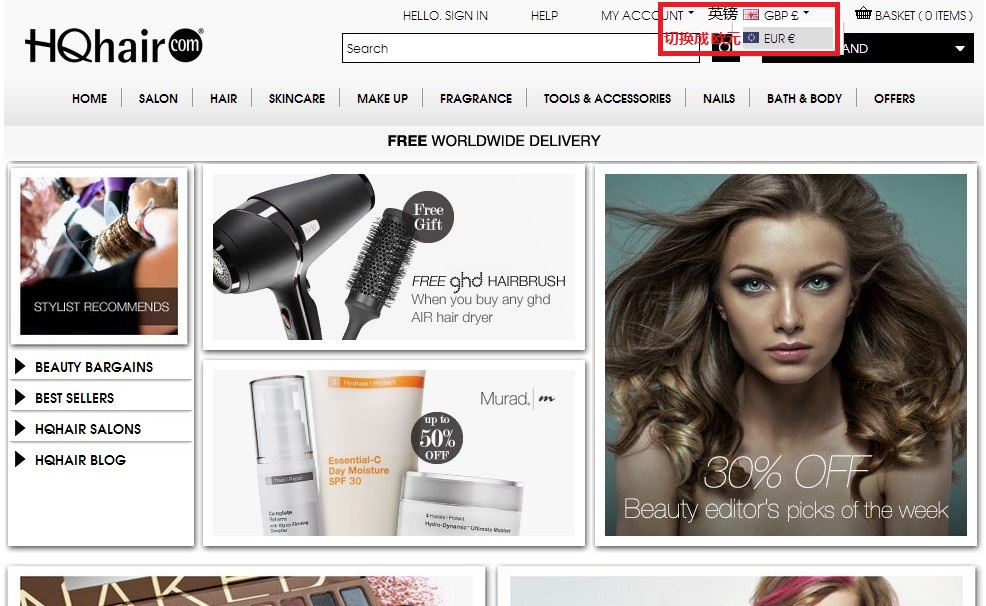Open the Naked palette banner

click(x=246, y=591)
